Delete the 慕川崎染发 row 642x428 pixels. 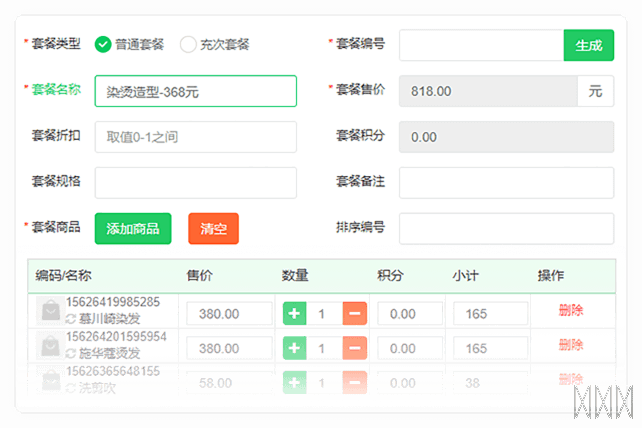(571, 310)
